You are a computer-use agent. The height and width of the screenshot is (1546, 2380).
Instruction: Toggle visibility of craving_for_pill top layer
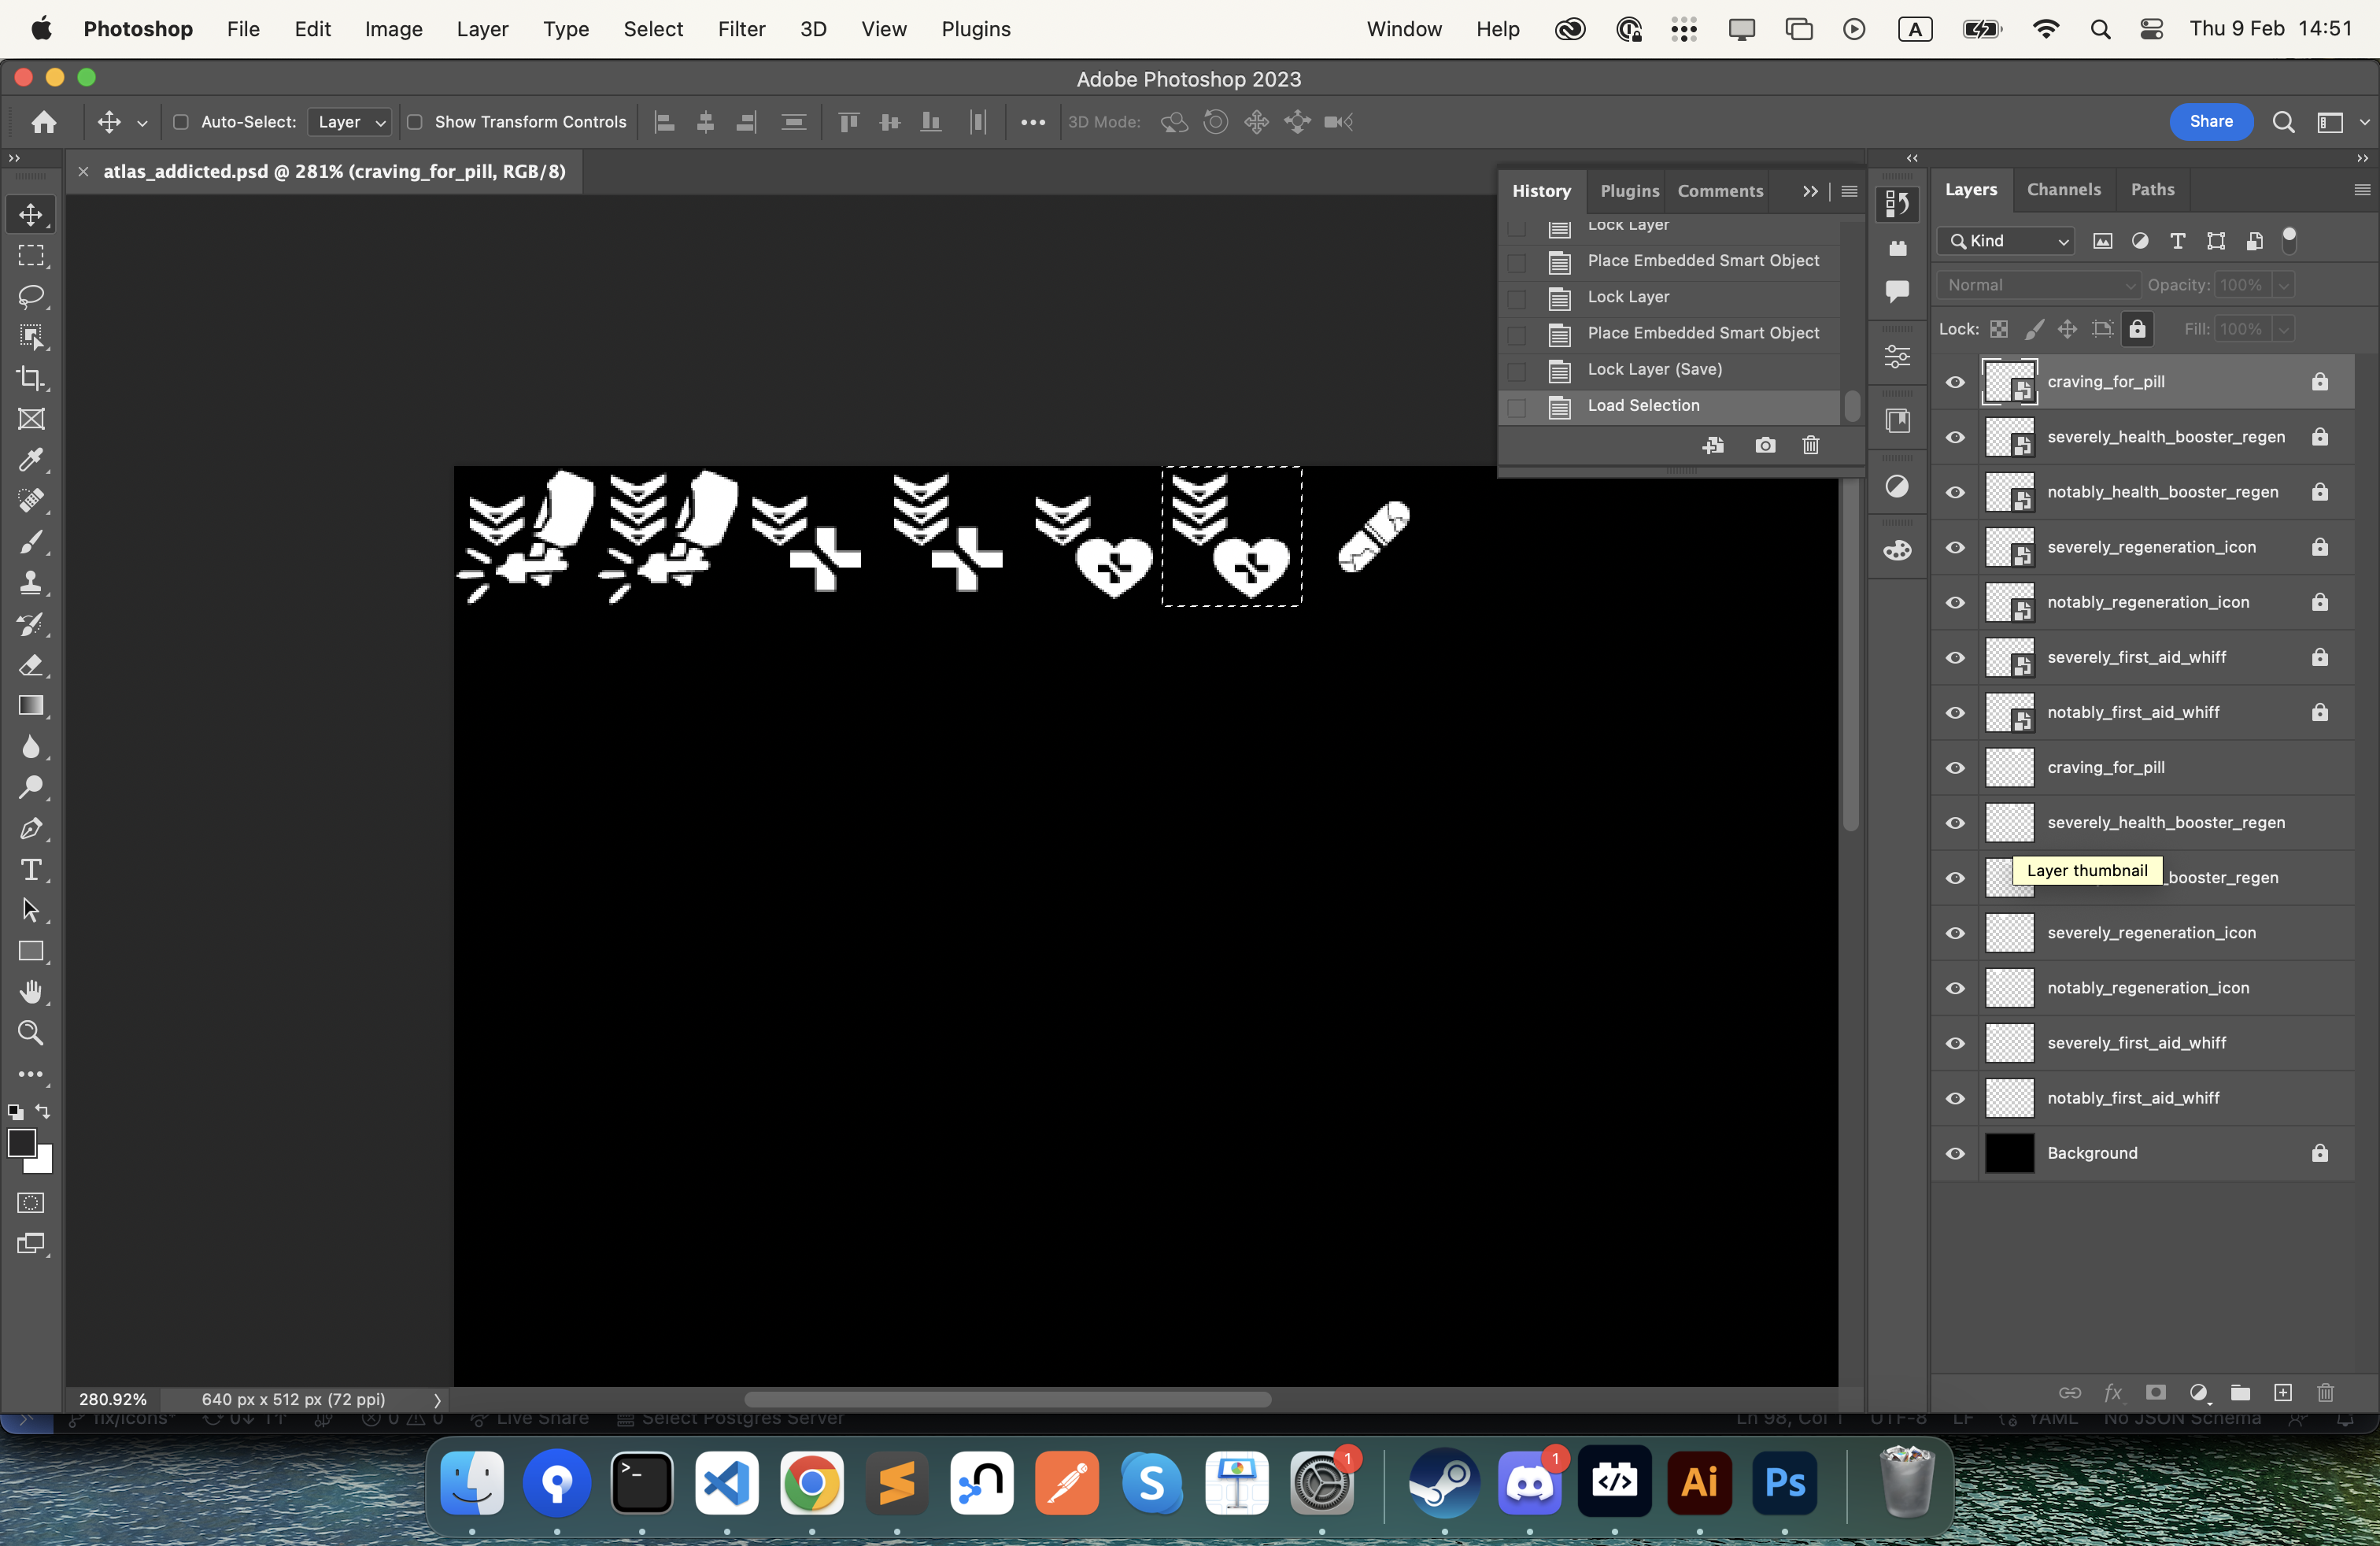pos(1955,382)
